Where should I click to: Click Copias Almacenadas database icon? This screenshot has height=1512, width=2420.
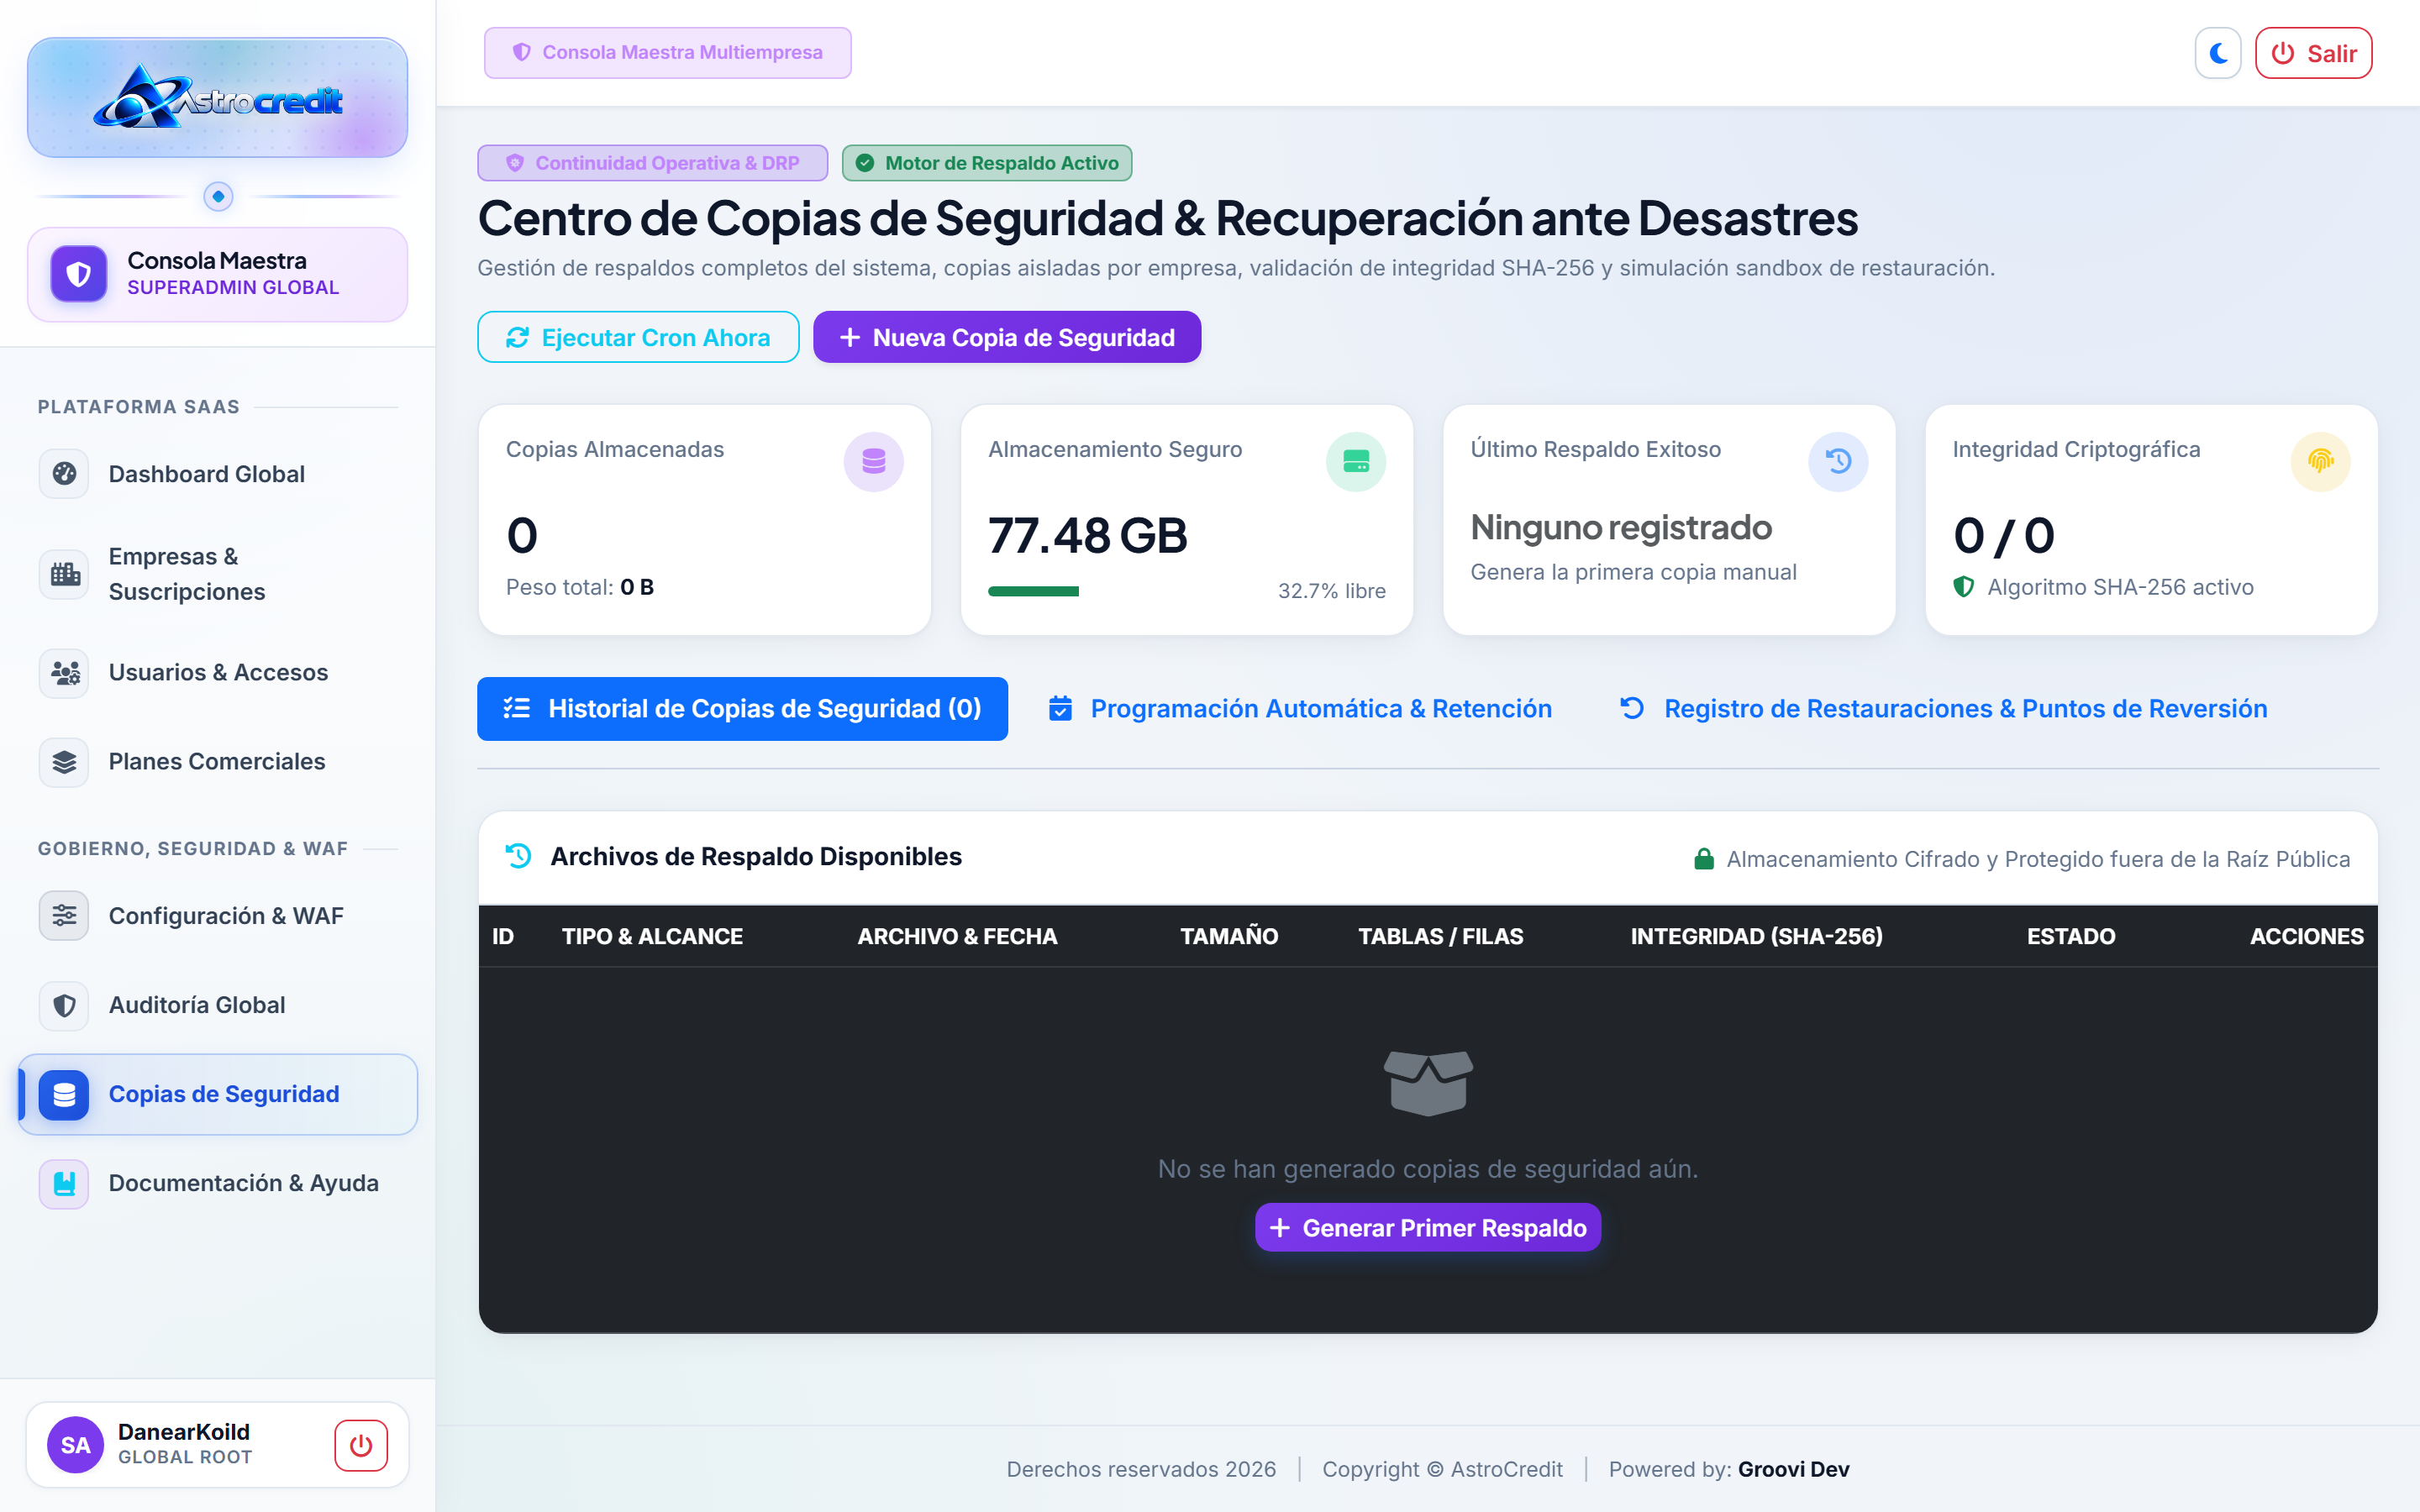point(873,461)
